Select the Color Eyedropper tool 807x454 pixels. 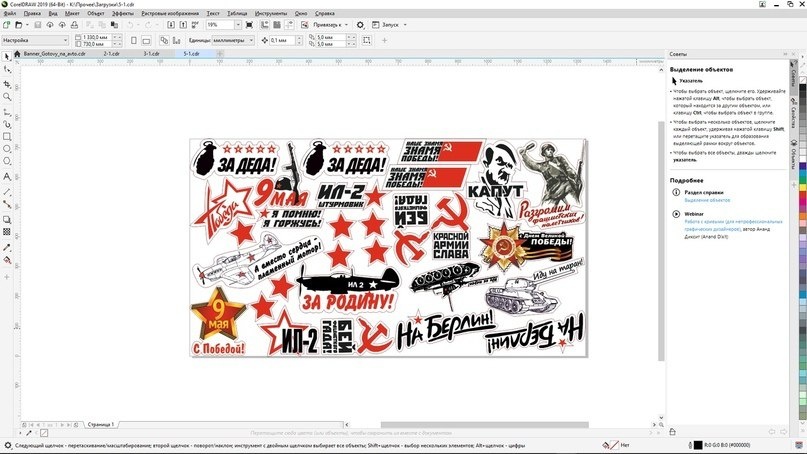pyautogui.click(x=7, y=248)
